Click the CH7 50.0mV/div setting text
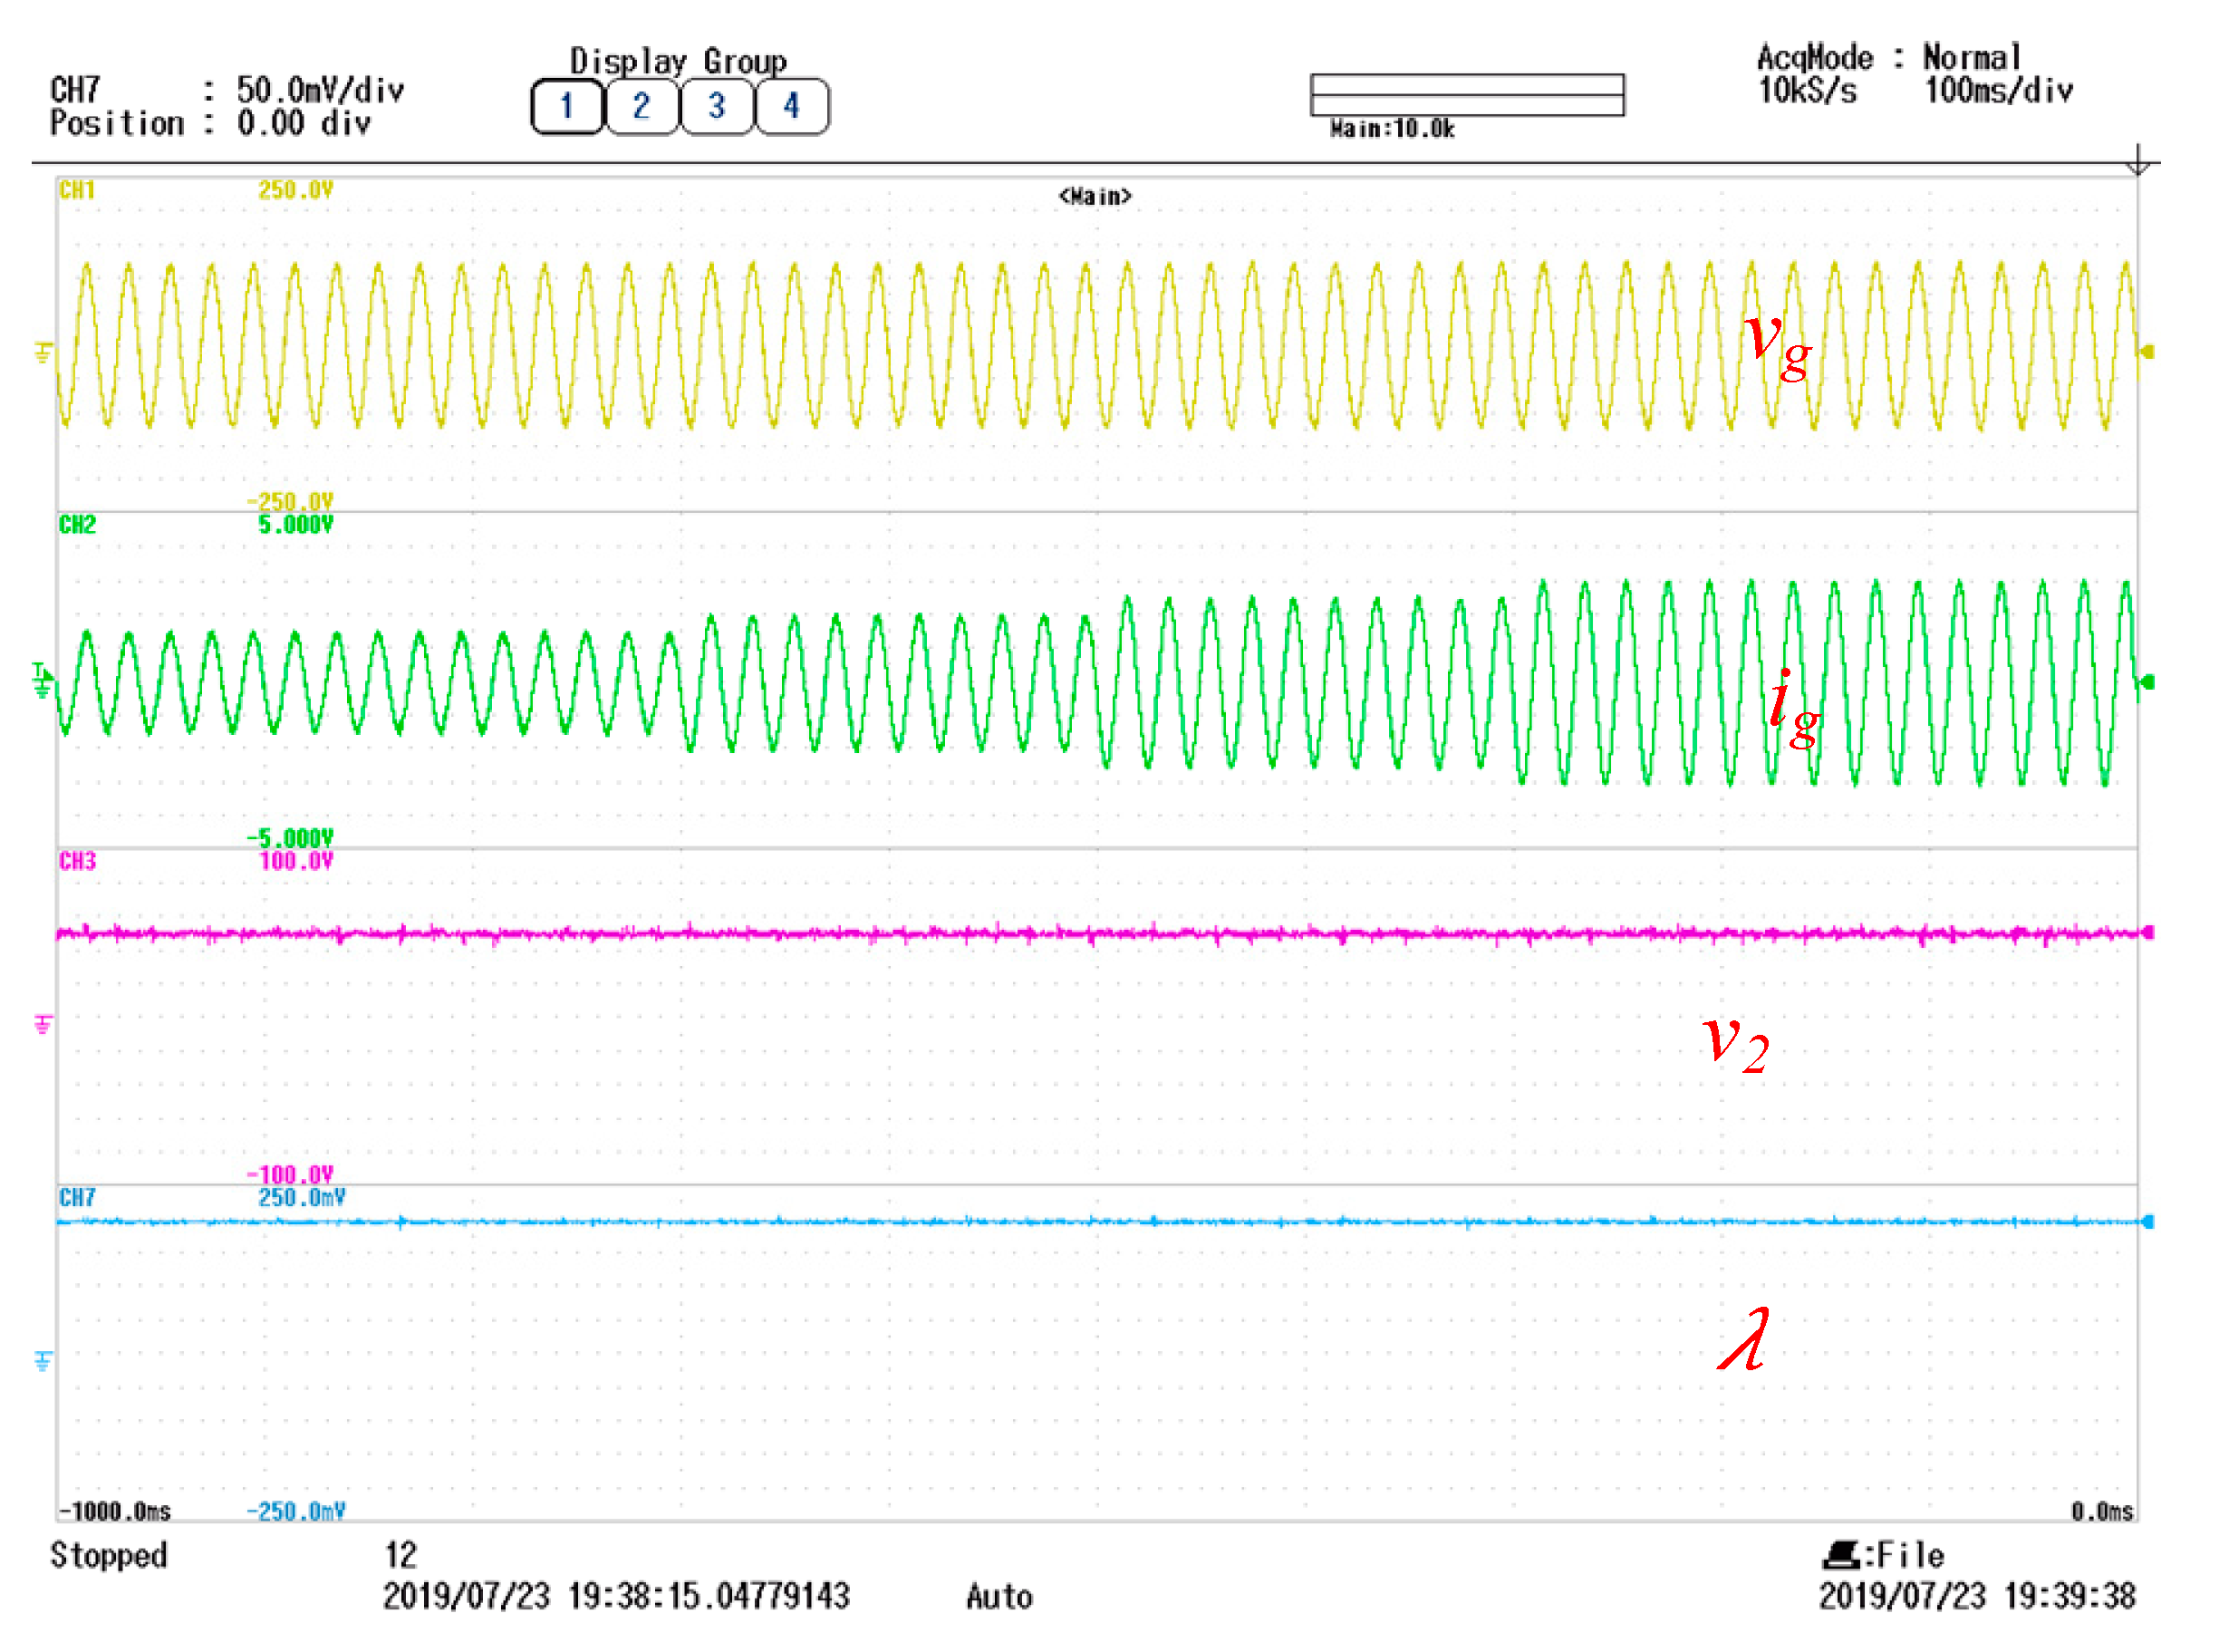The image size is (2219, 1652). point(319,91)
